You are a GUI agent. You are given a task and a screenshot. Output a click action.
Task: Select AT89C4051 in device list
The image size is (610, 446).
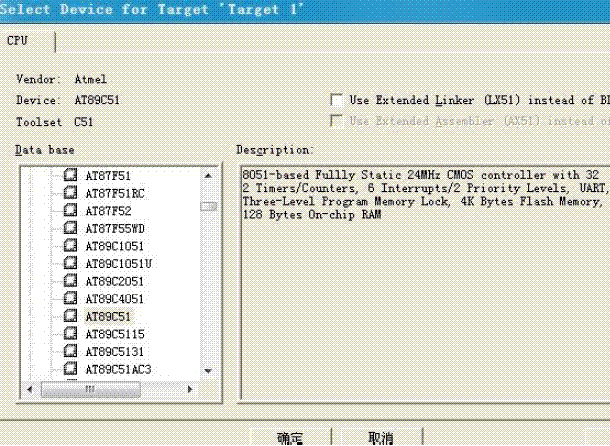[115, 298]
